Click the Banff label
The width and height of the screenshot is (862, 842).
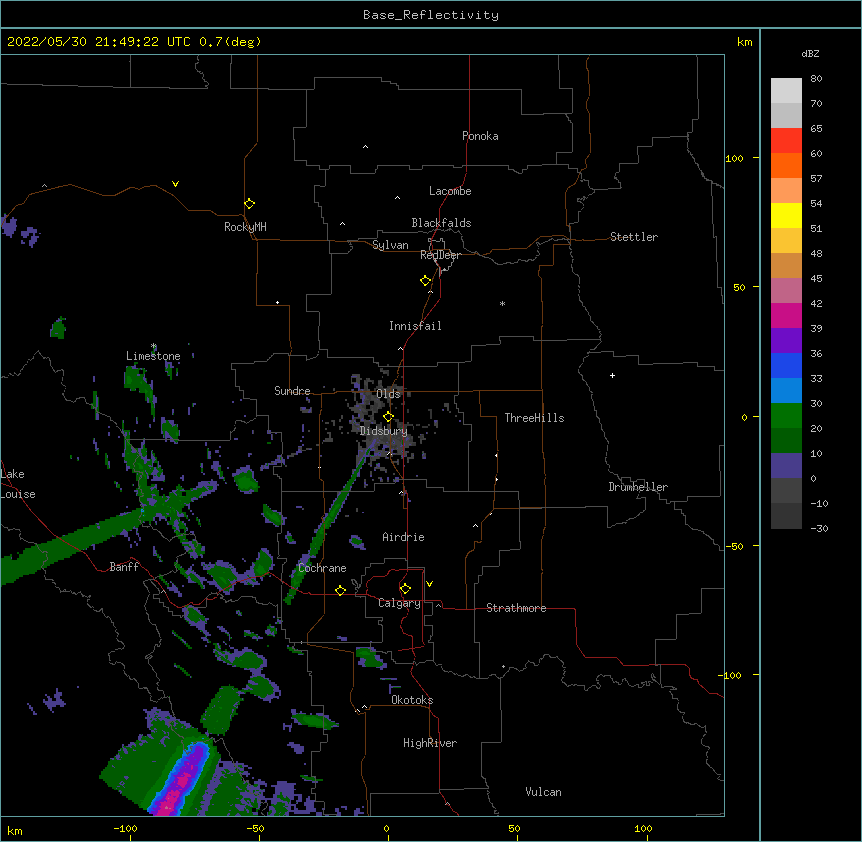(x=124, y=567)
